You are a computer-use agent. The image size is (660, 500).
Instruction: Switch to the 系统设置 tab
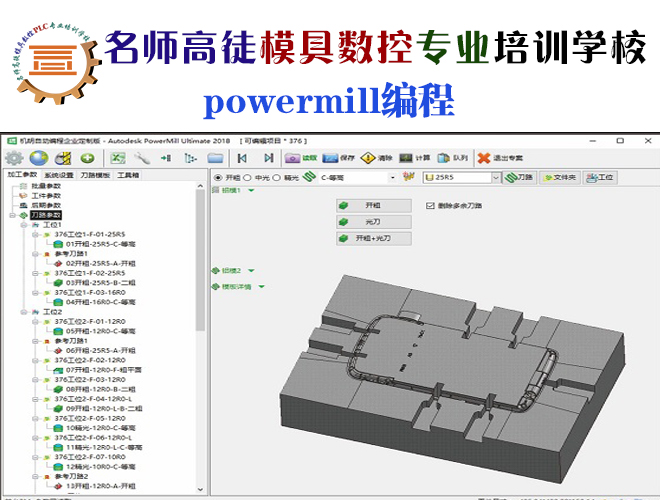(59, 175)
